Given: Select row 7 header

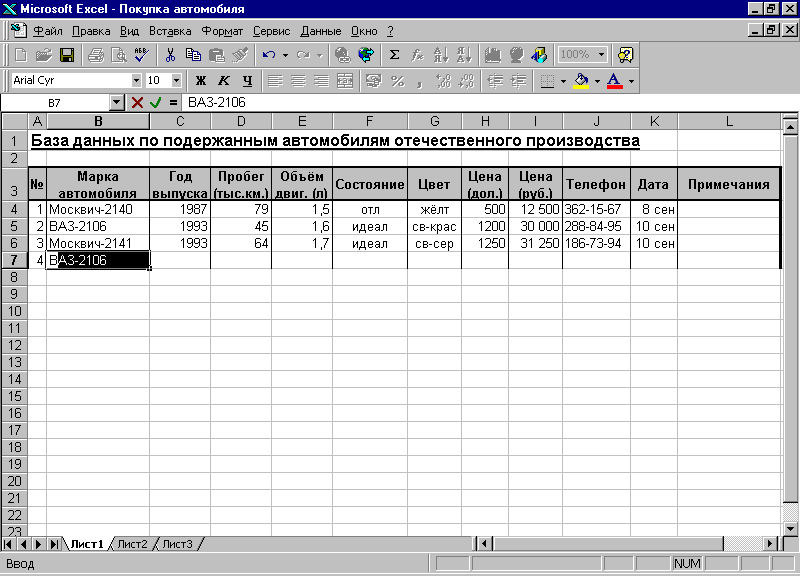Looking at the screenshot, I should [x=14, y=260].
